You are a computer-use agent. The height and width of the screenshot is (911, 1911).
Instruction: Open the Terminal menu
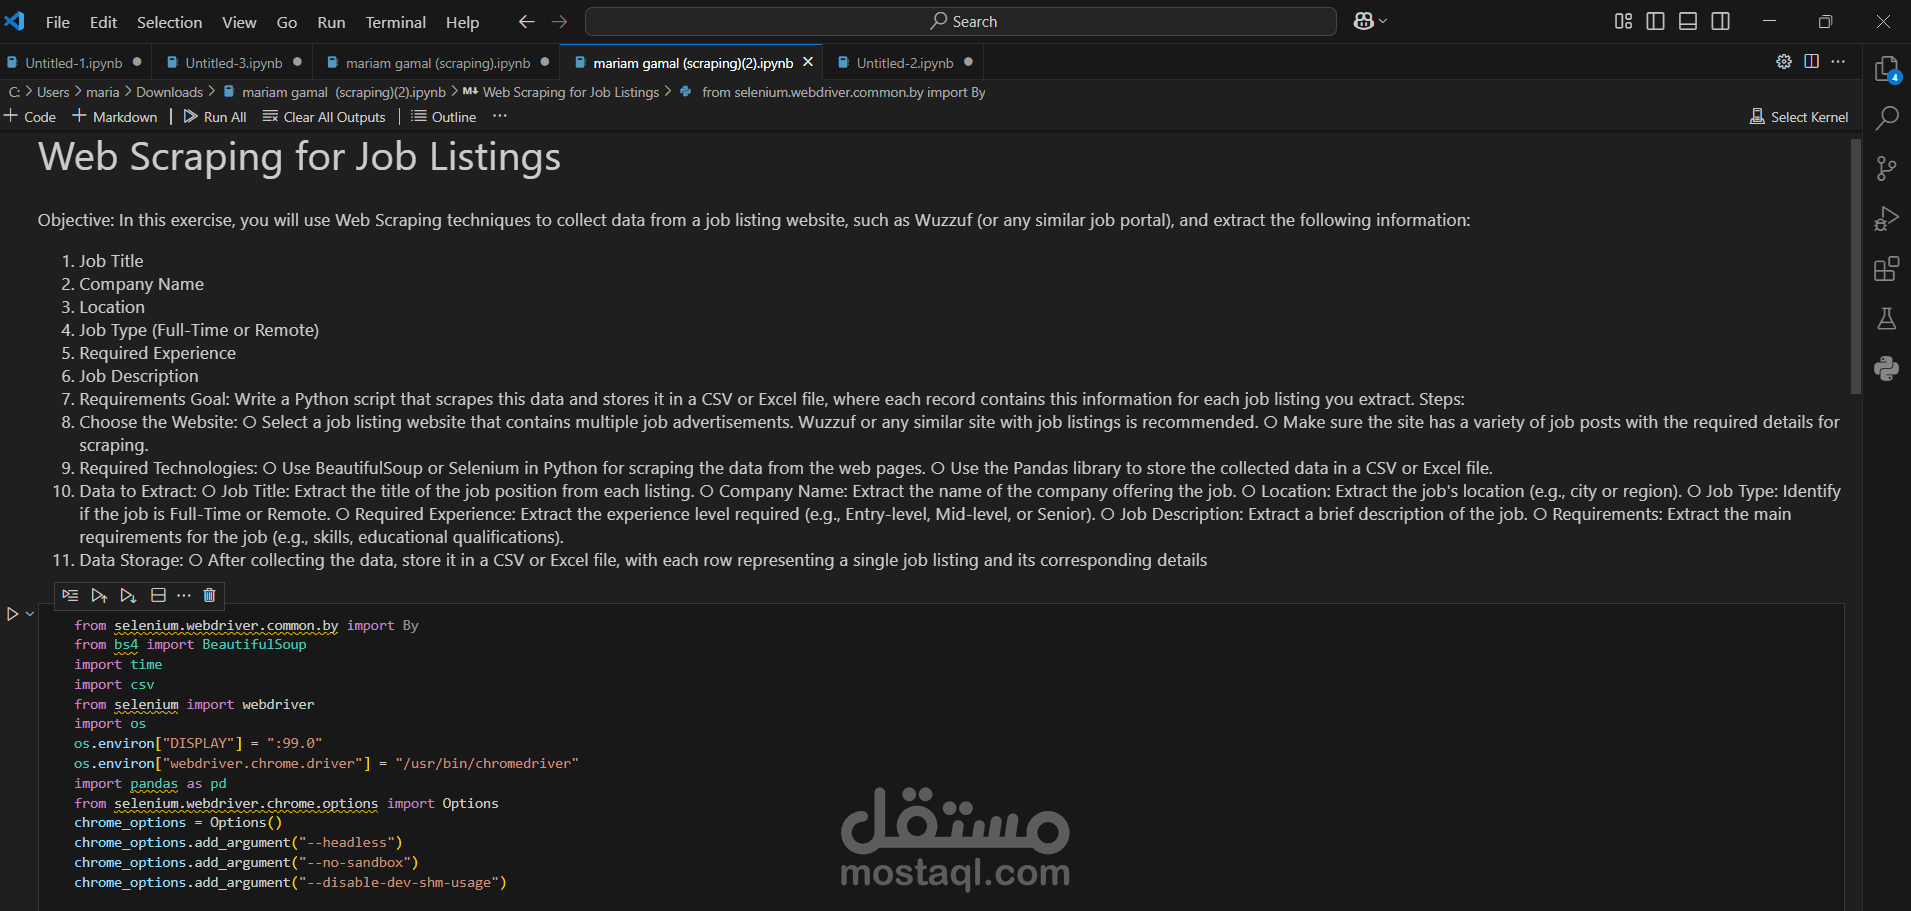click(395, 22)
